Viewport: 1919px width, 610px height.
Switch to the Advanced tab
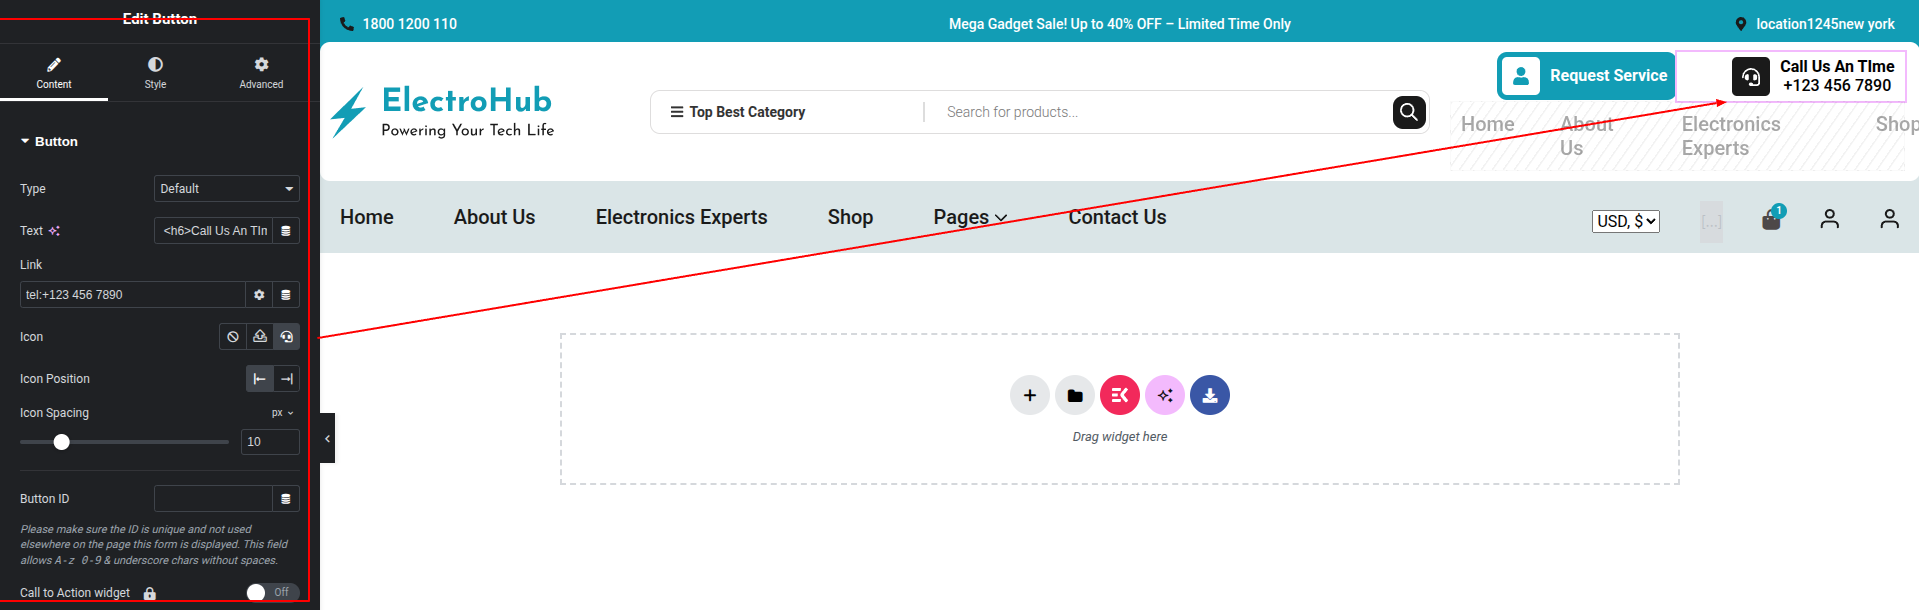[x=261, y=72]
